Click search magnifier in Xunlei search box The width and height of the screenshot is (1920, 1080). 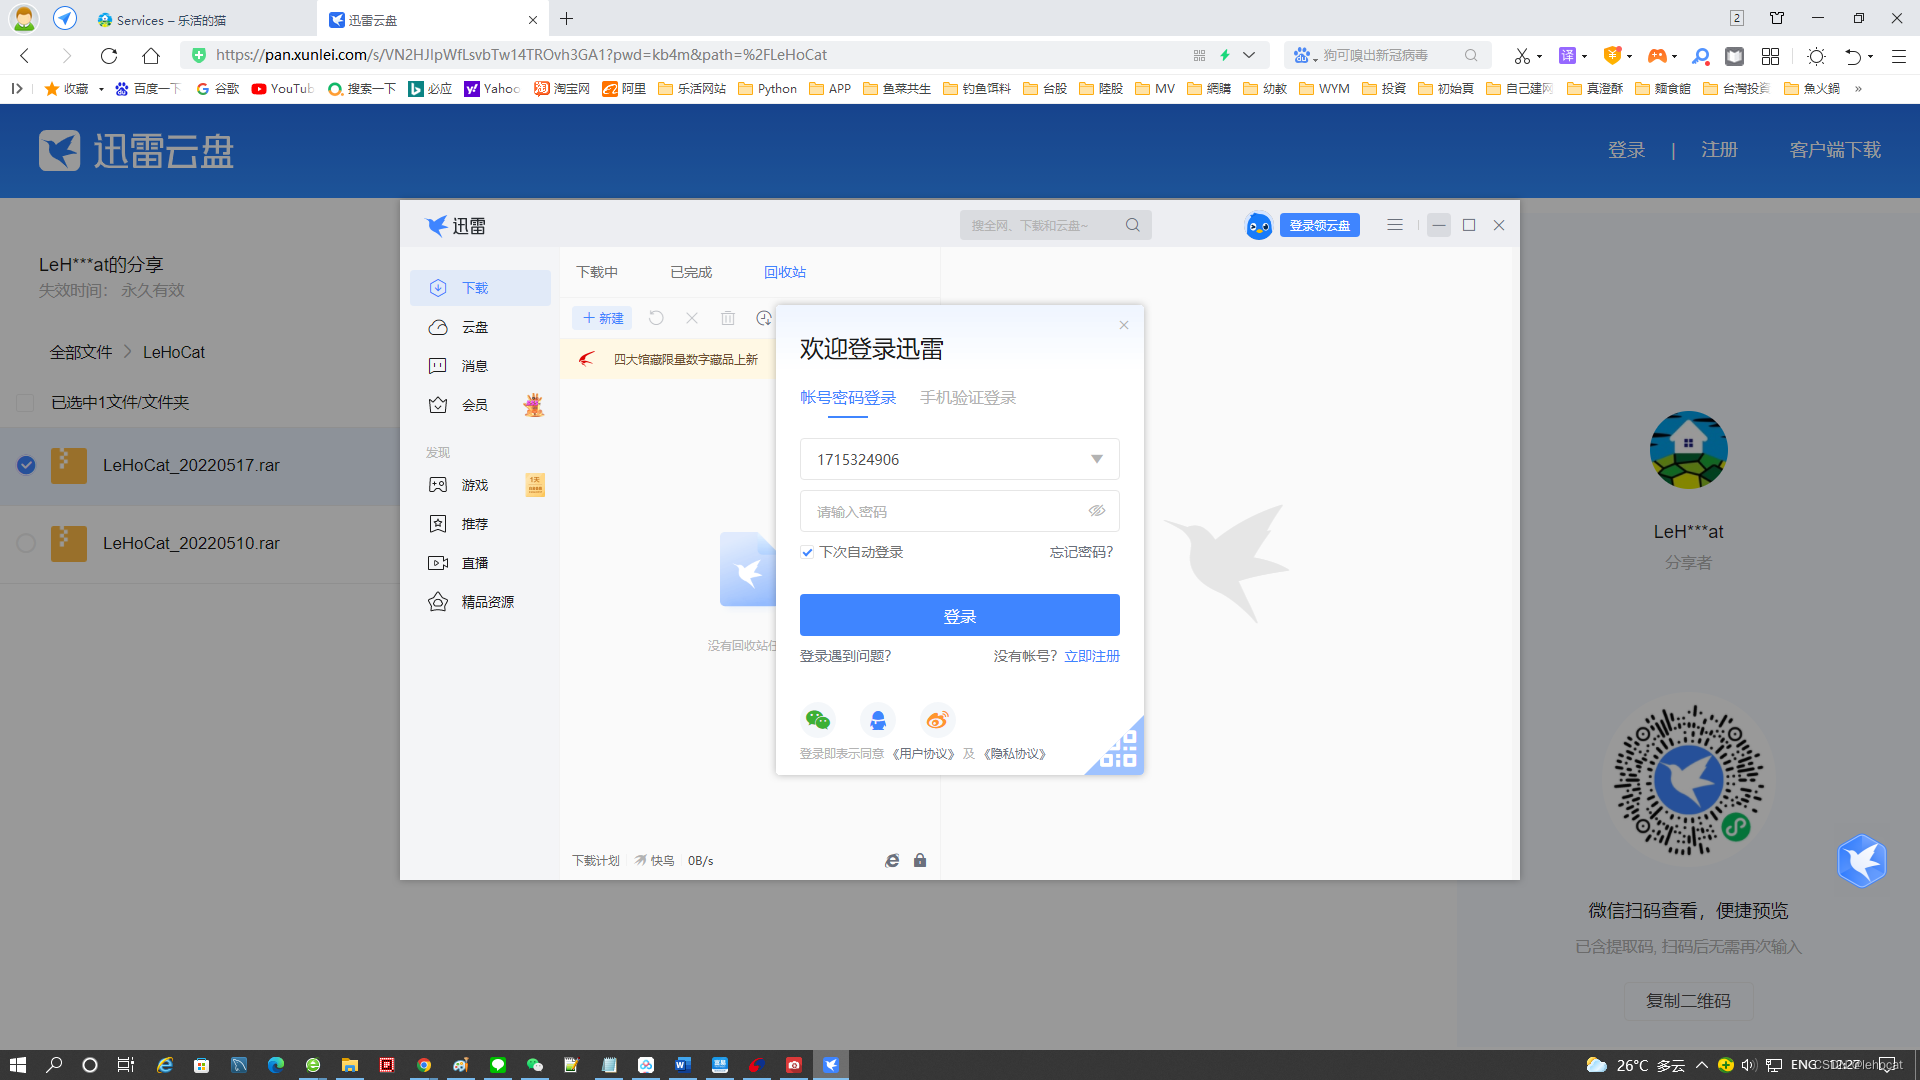click(x=1132, y=225)
